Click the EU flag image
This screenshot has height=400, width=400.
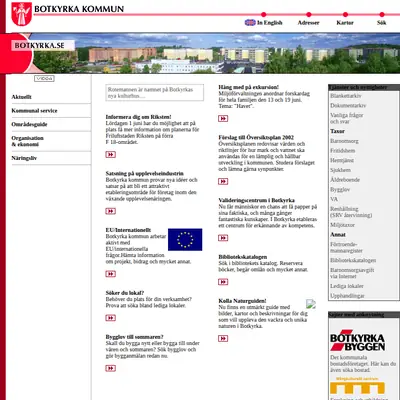[x=185, y=239]
